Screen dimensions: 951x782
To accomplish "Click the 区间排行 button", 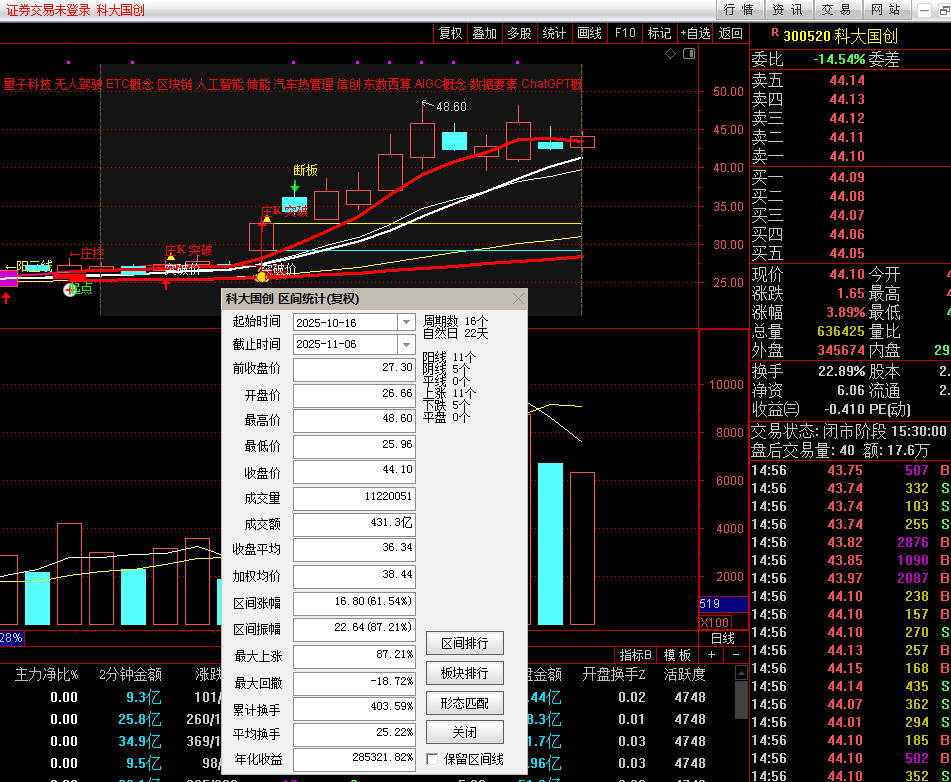I will click(x=464, y=643).
